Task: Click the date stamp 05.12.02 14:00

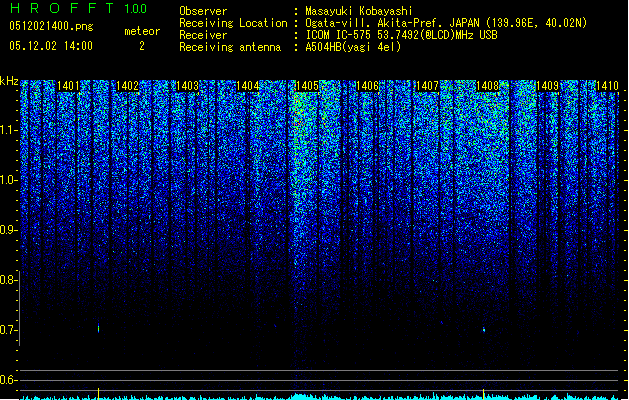Action: (x=51, y=46)
